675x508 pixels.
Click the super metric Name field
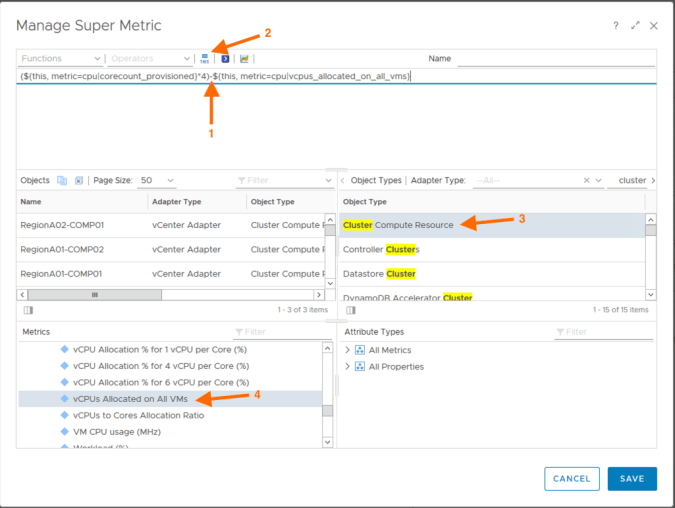[555, 59]
